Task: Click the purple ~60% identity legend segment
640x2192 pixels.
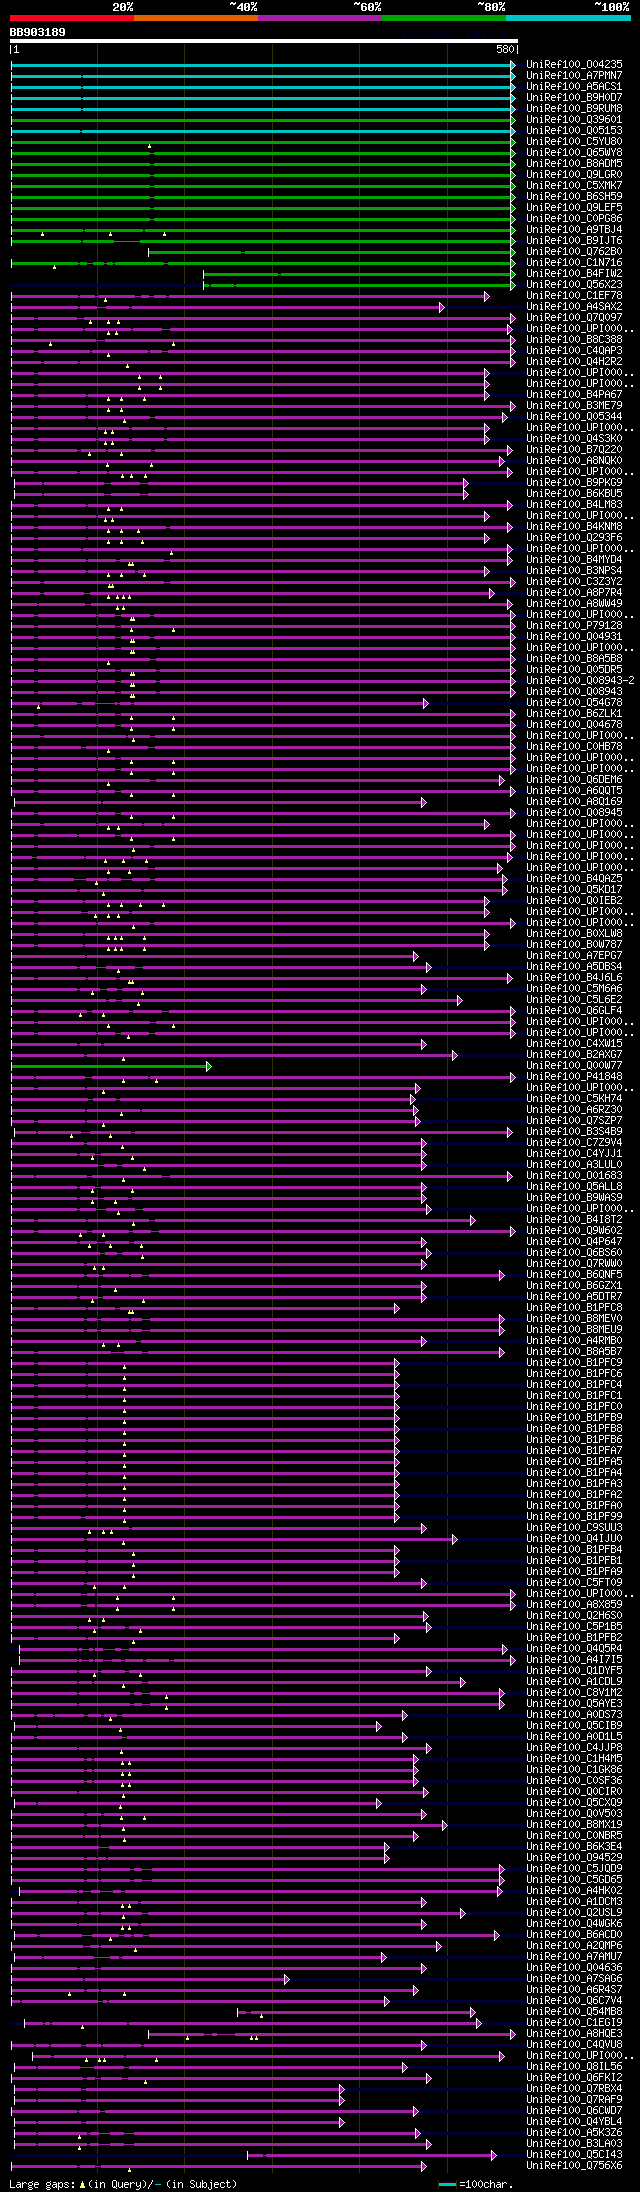Action: (320, 17)
